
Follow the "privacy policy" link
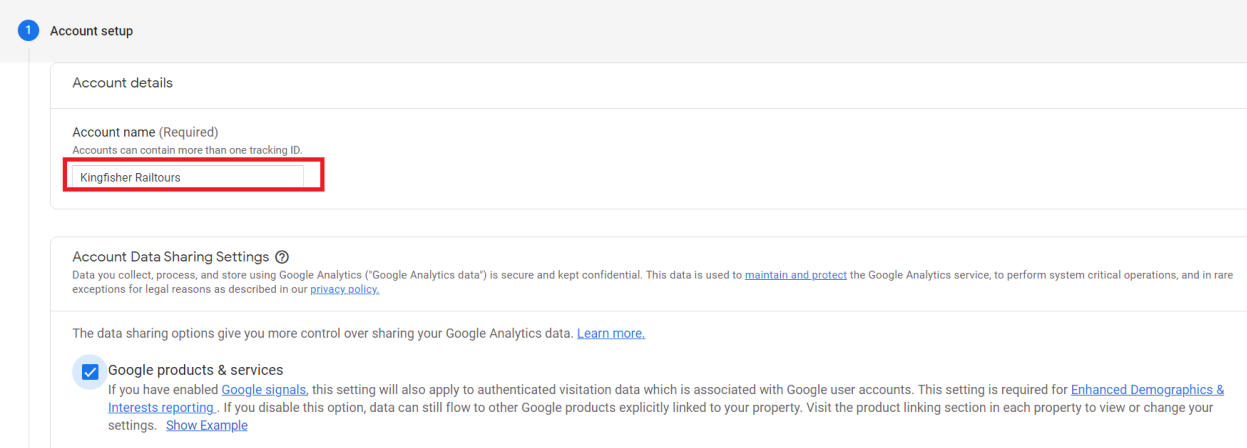344,290
